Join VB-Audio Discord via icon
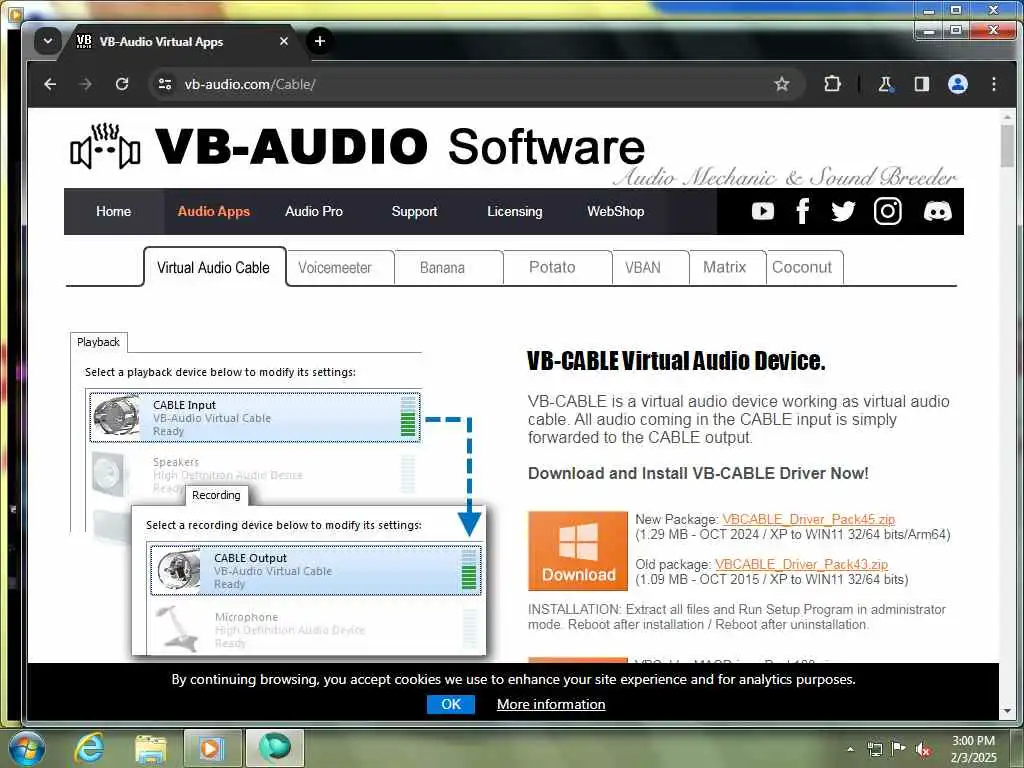The image size is (1024, 768). point(937,211)
